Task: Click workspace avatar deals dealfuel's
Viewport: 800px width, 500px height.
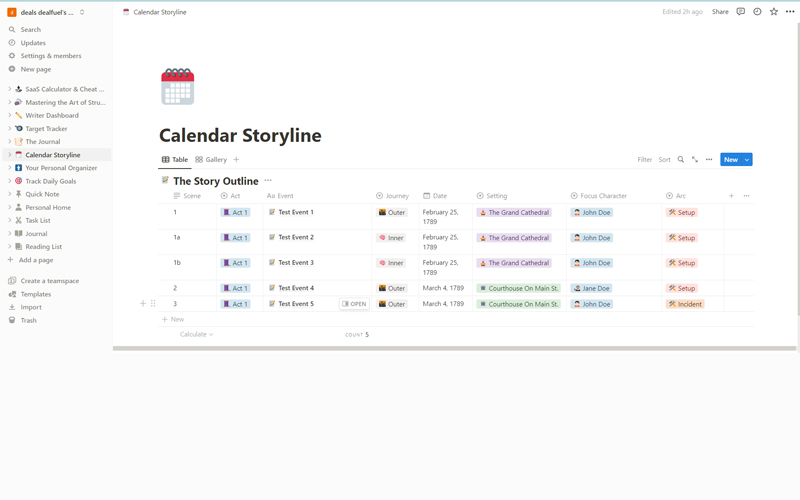Action: point(11,12)
